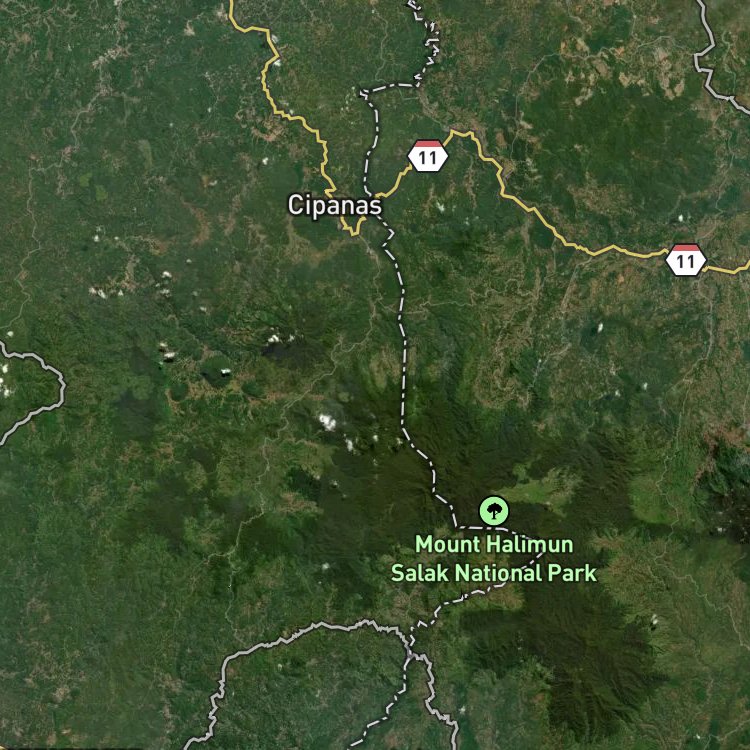Select the route 11 shield at eastern road
This screenshot has height=750, width=750.
click(686, 260)
